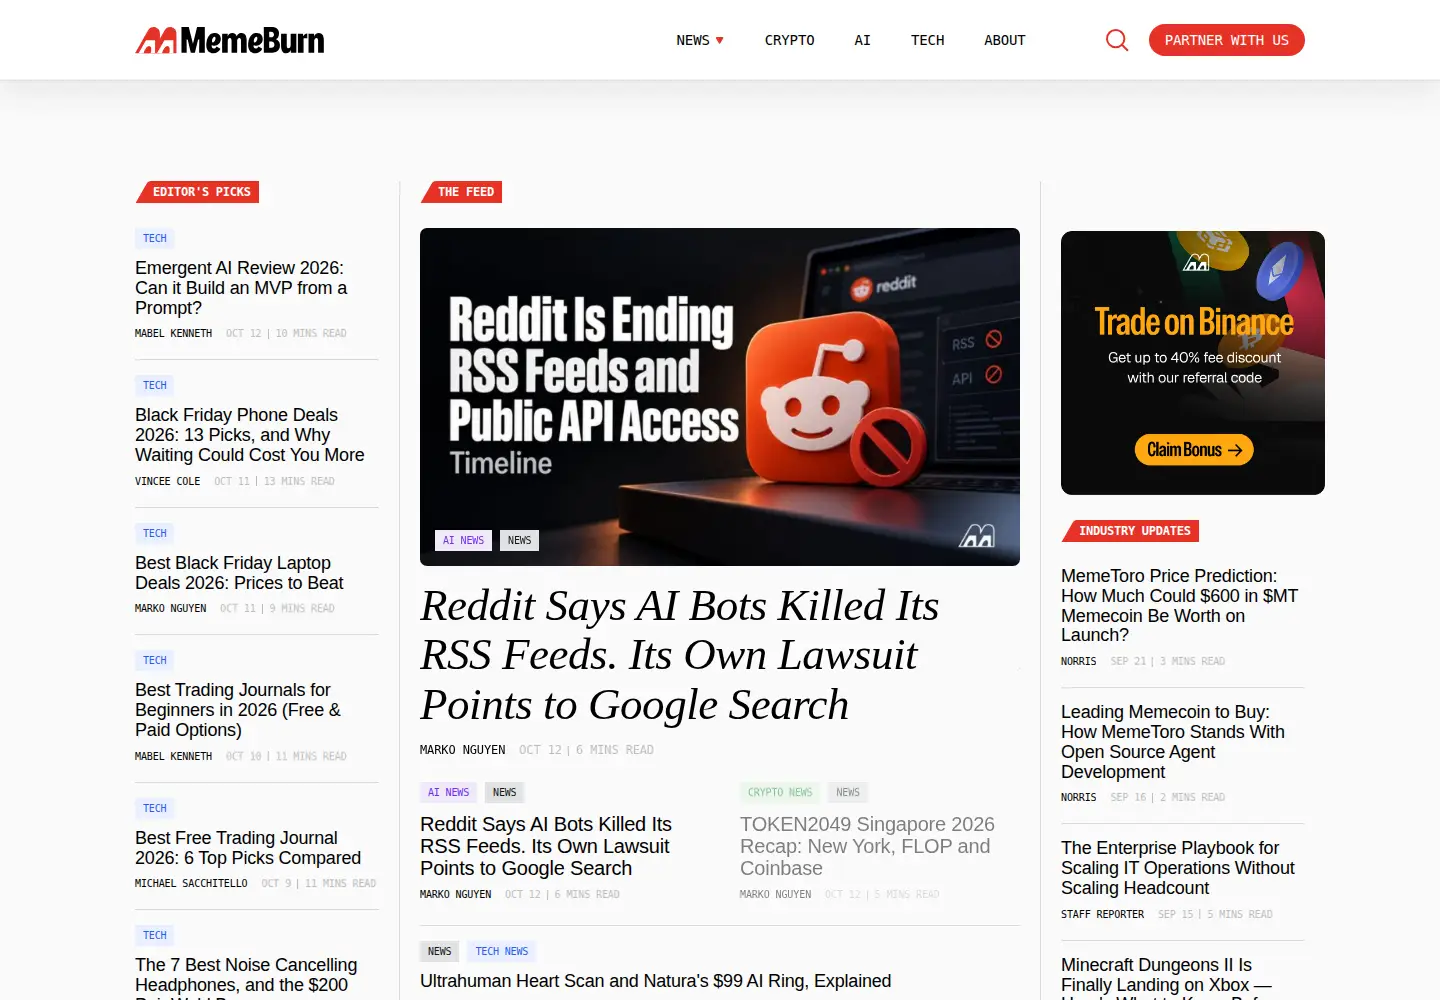Open Best Trading Journals for Beginners article
This screenshot has height=1000, width=1440.
[238, 710]
